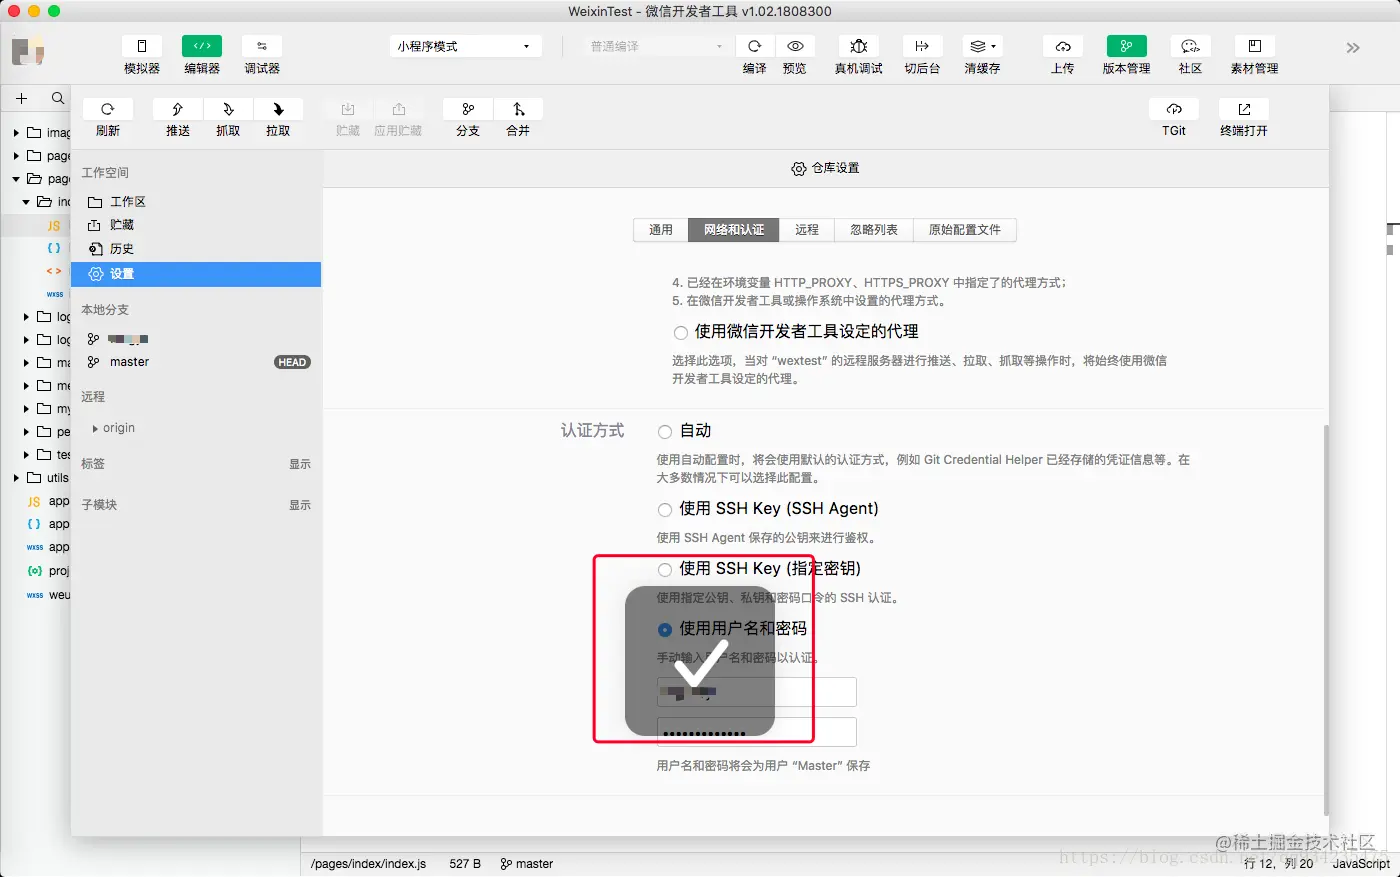Open the 模拟器 simulator toggle
Viewport: 1400px width, 877px height.
(x=142, y=46)
